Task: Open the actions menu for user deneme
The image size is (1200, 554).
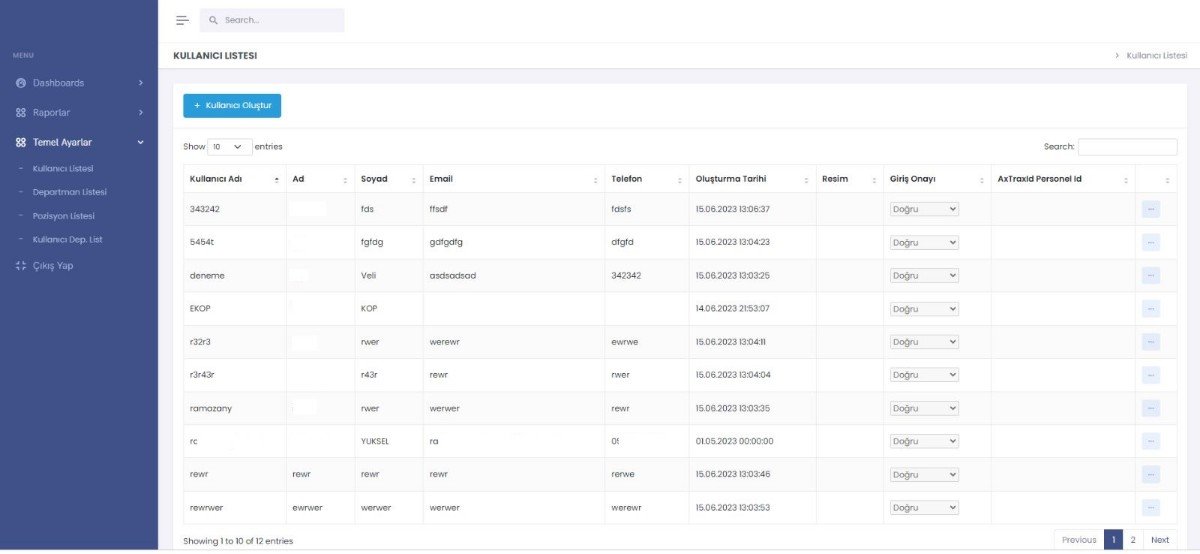Action: click(x=1150, y=275)
